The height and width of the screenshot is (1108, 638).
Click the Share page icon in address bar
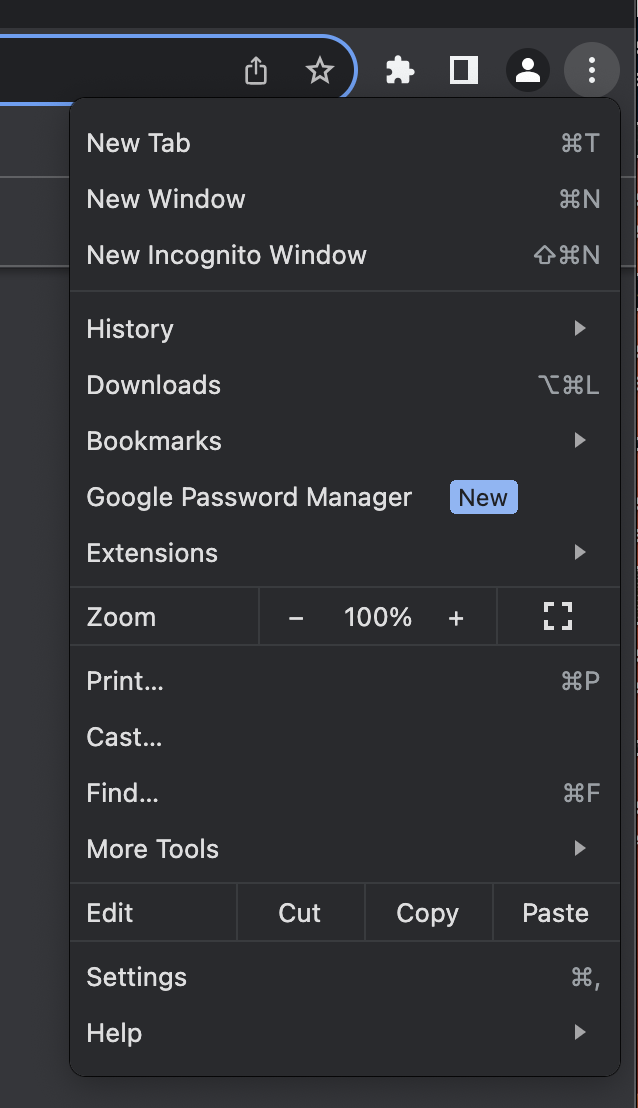[256, 71]
